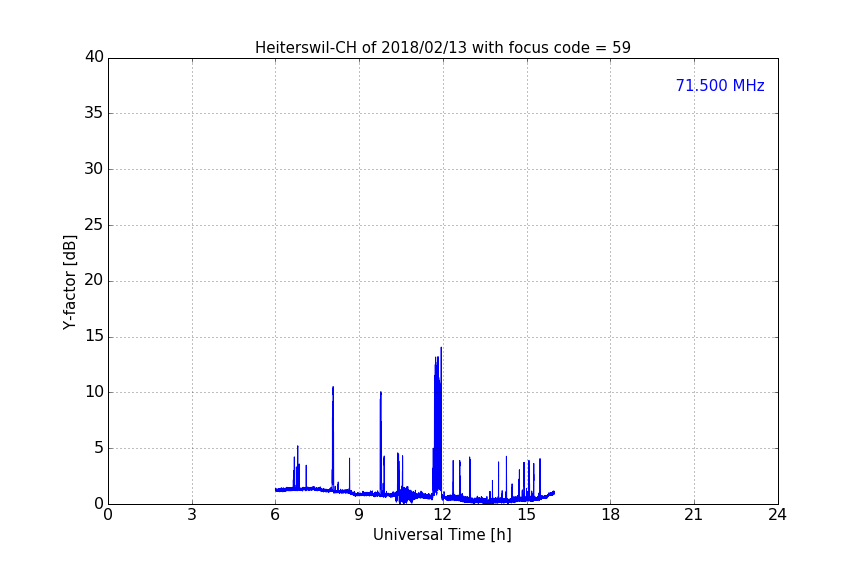
Task: Click the 10 dB spike peak near 8 h
Action: tap(333, 387)
